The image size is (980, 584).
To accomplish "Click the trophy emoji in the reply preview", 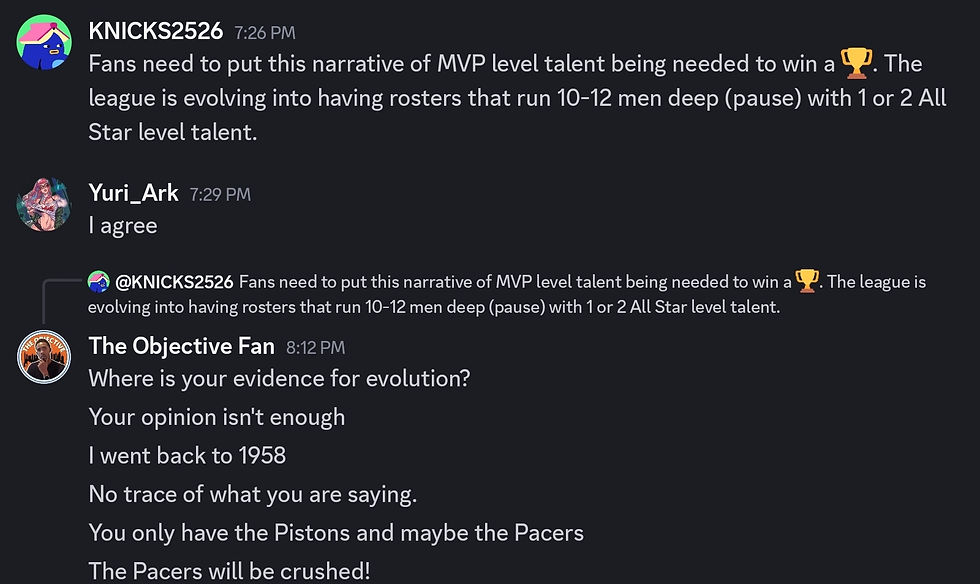I will pyautogui.click(x=806, y=281).
